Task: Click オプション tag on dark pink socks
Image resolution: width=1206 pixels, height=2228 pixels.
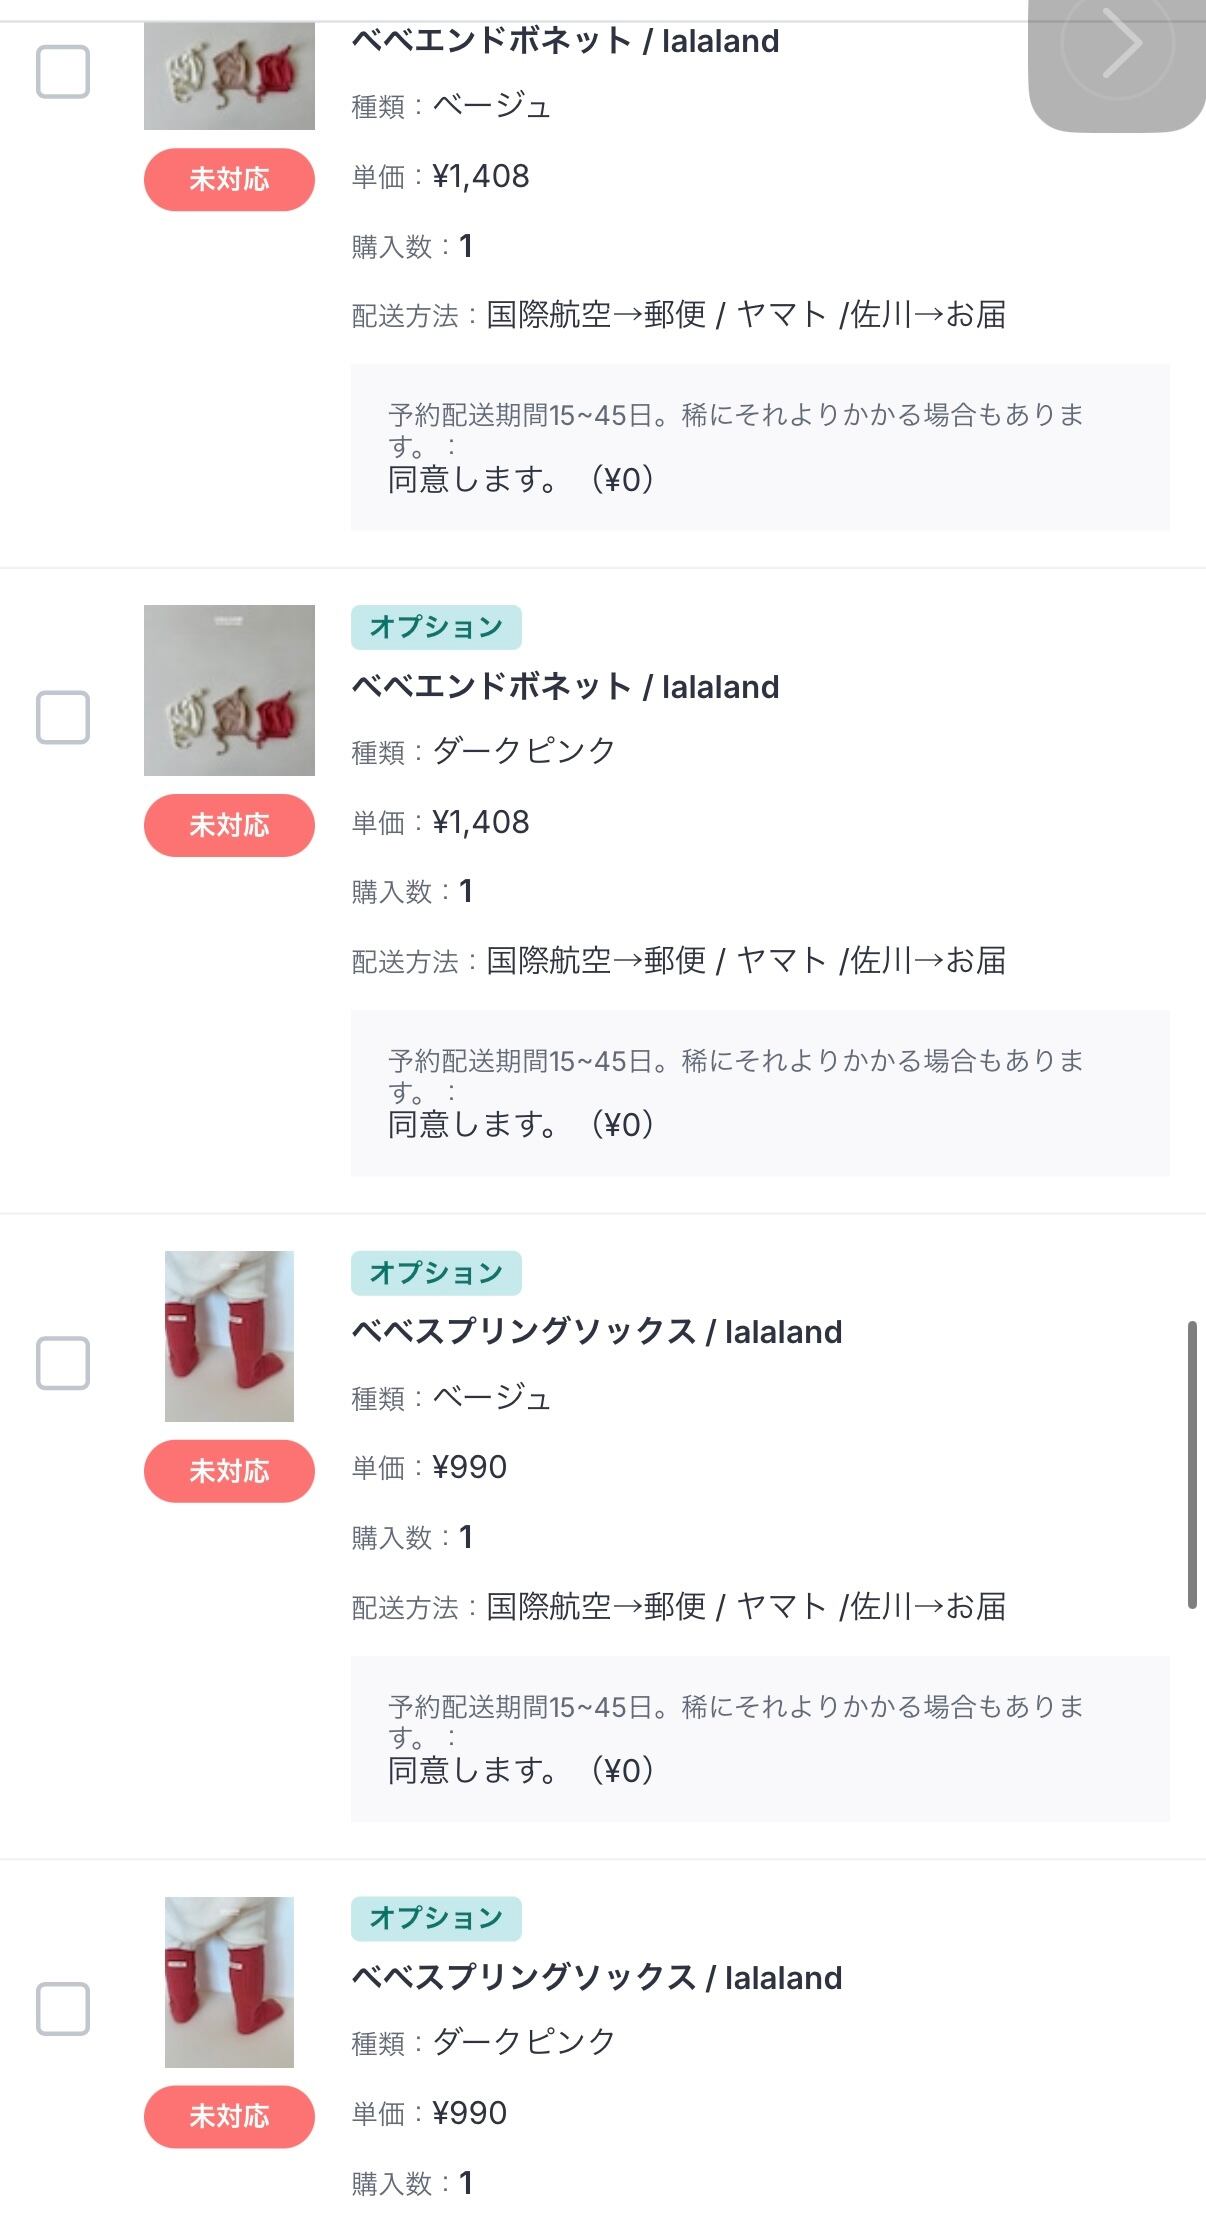Action: (435, 1917)
